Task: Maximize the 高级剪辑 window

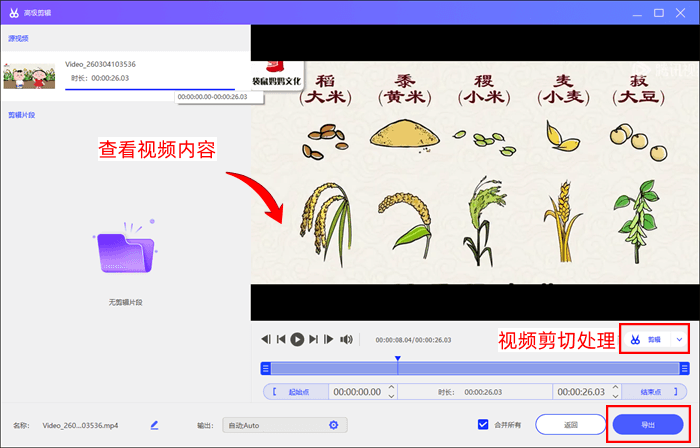Action: coord(659,13)
